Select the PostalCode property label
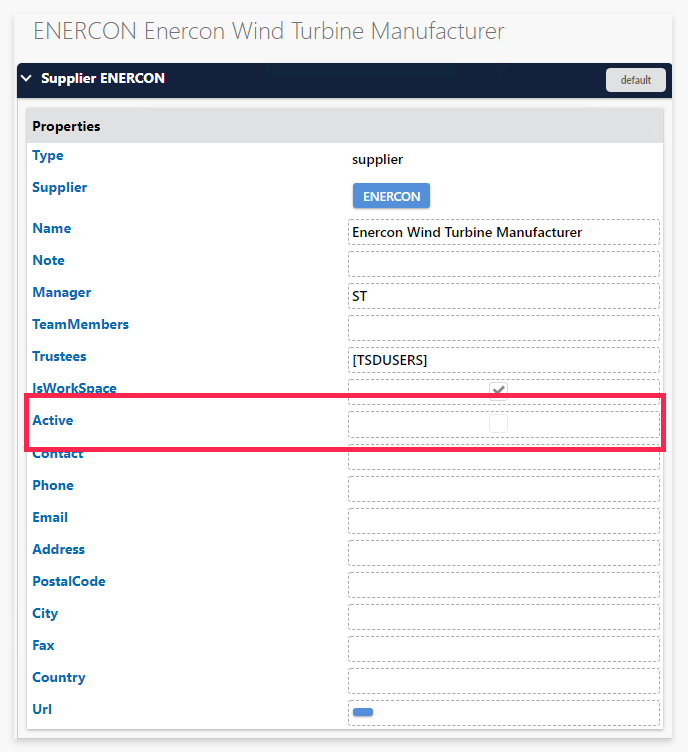The image size is (688, 752). click(69, 581)
